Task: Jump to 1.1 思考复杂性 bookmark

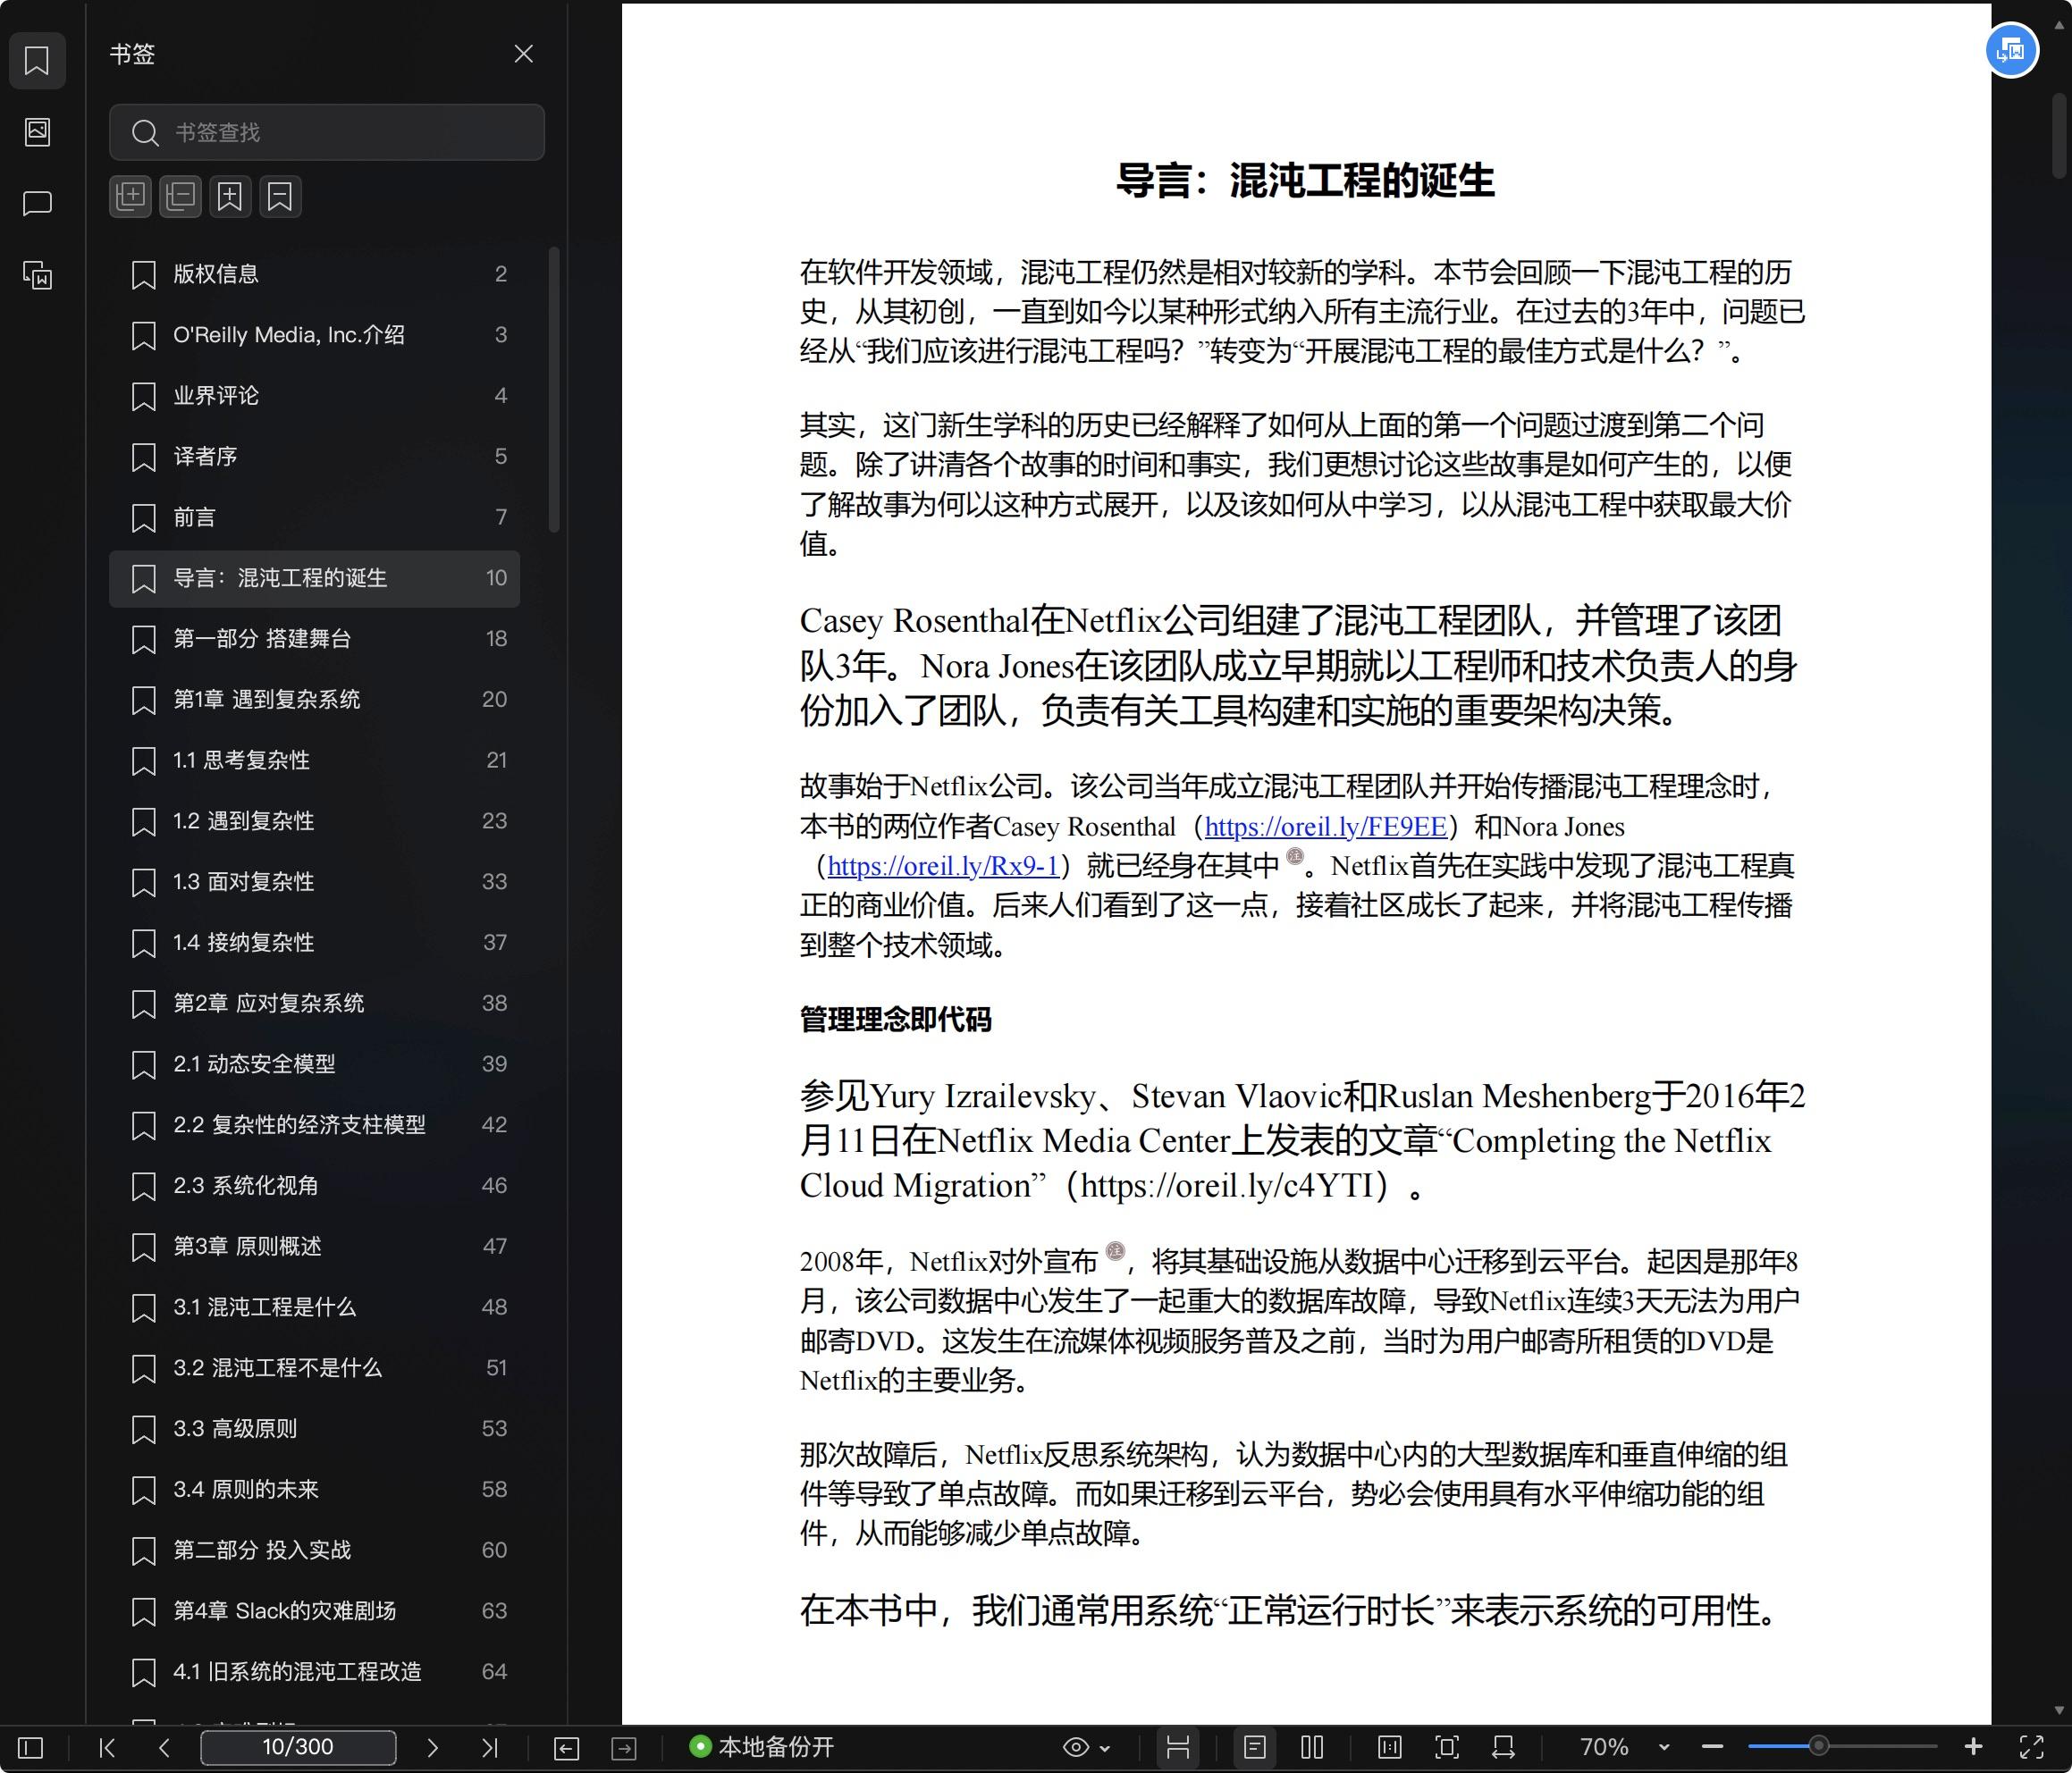Action: point(314,761)
